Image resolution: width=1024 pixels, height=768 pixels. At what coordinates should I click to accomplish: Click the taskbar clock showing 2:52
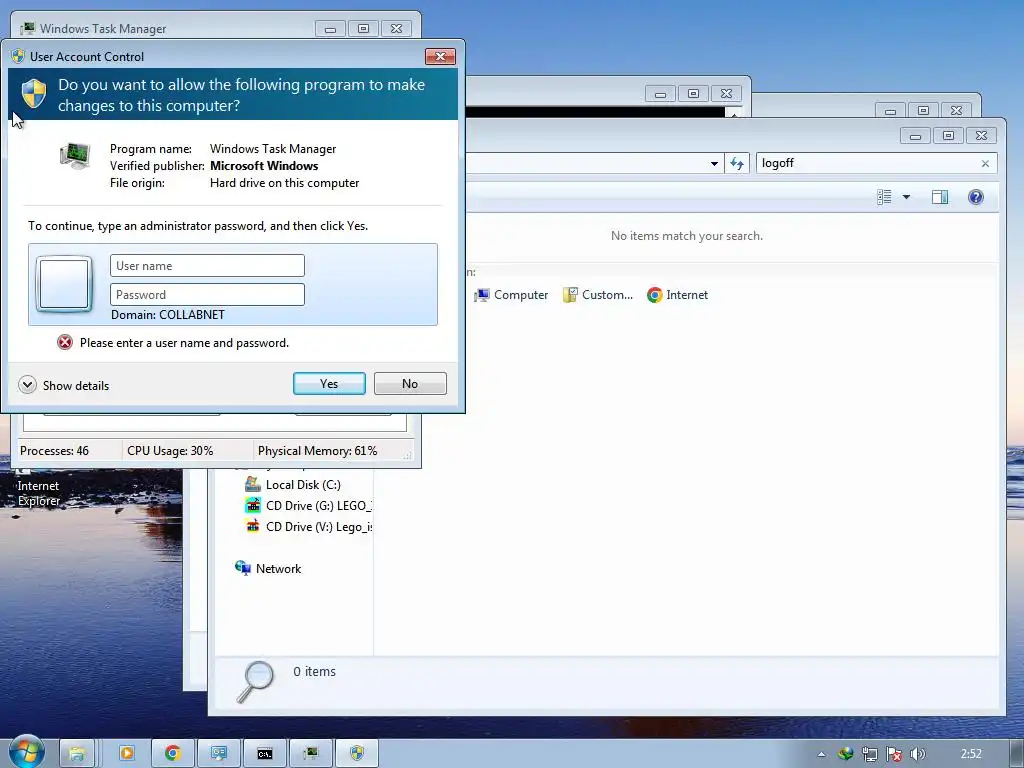(971, 754)
